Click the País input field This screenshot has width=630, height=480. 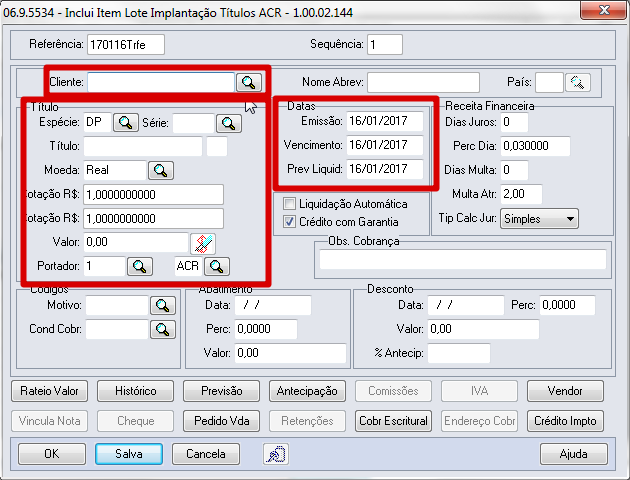[549, 82]
